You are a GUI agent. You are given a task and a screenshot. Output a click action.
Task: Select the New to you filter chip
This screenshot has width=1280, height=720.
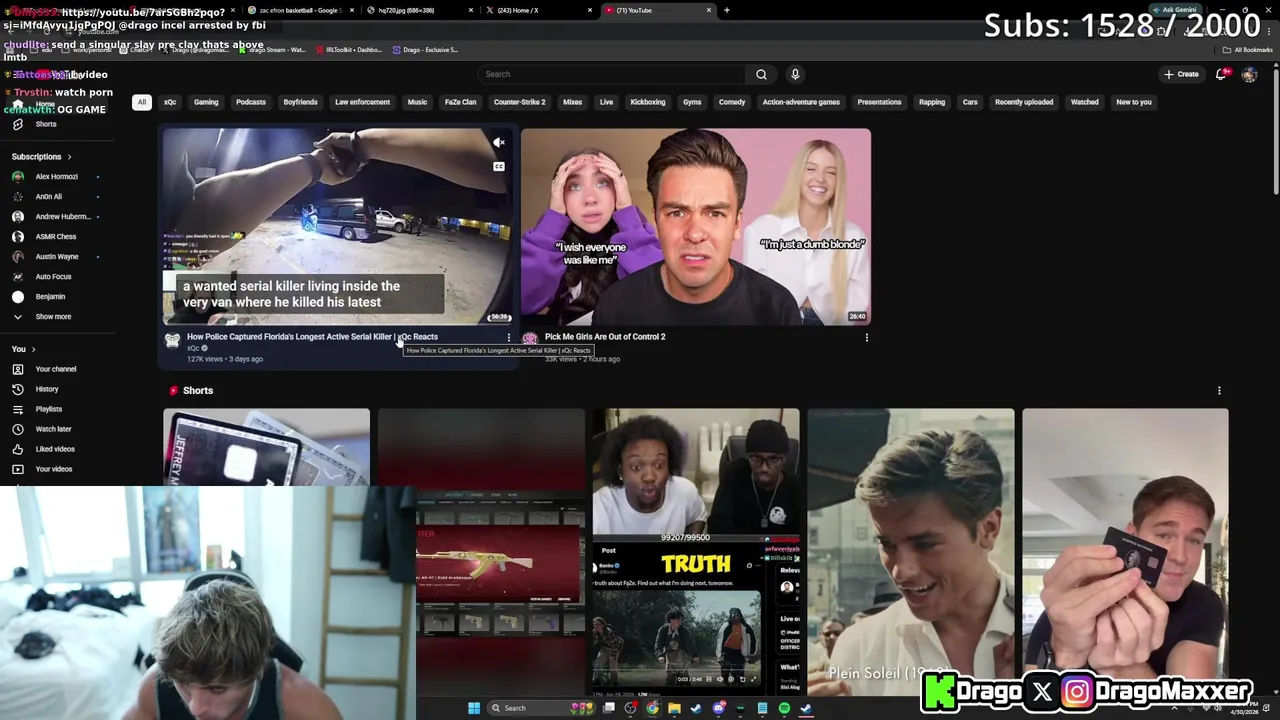pyautogui.click(x=1133, y=102)
